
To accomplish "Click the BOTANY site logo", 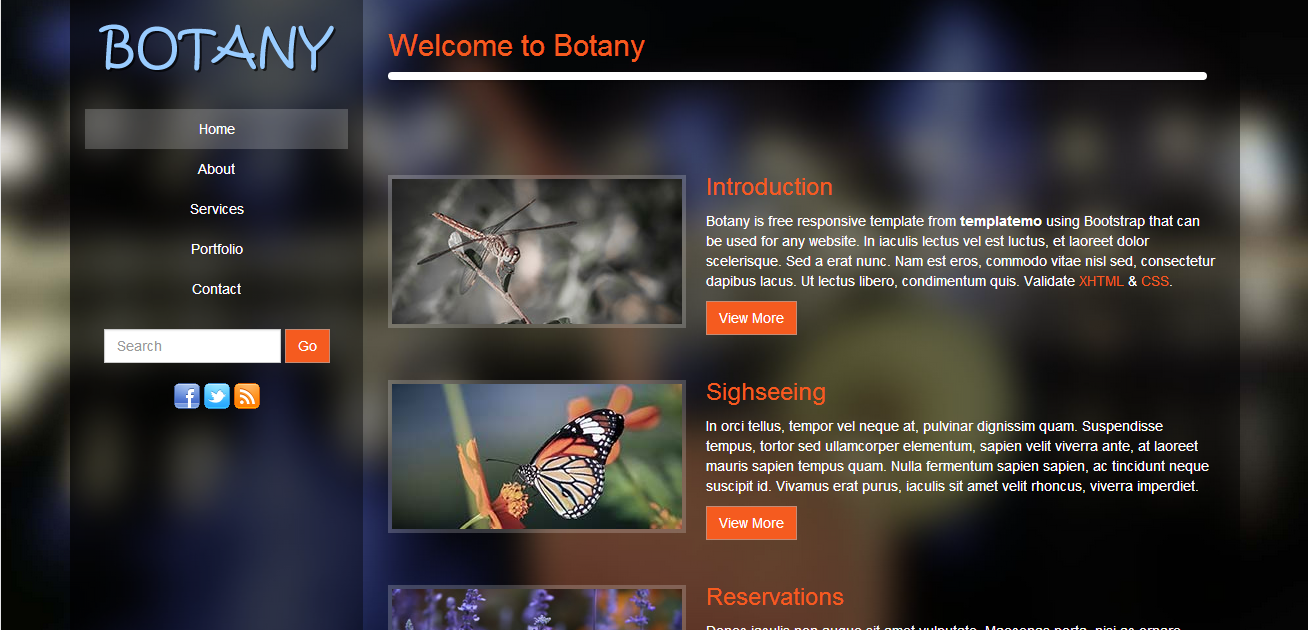I will [216, 48].
